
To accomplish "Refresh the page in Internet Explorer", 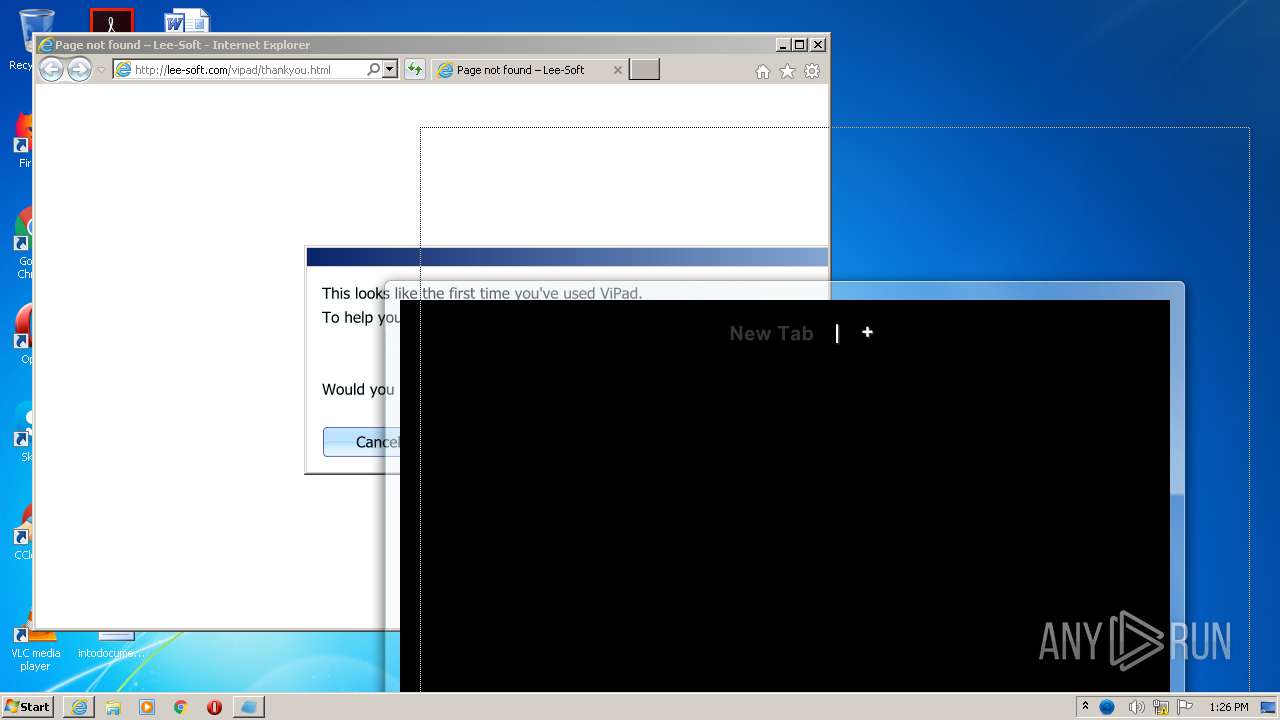I will (415, 70).
